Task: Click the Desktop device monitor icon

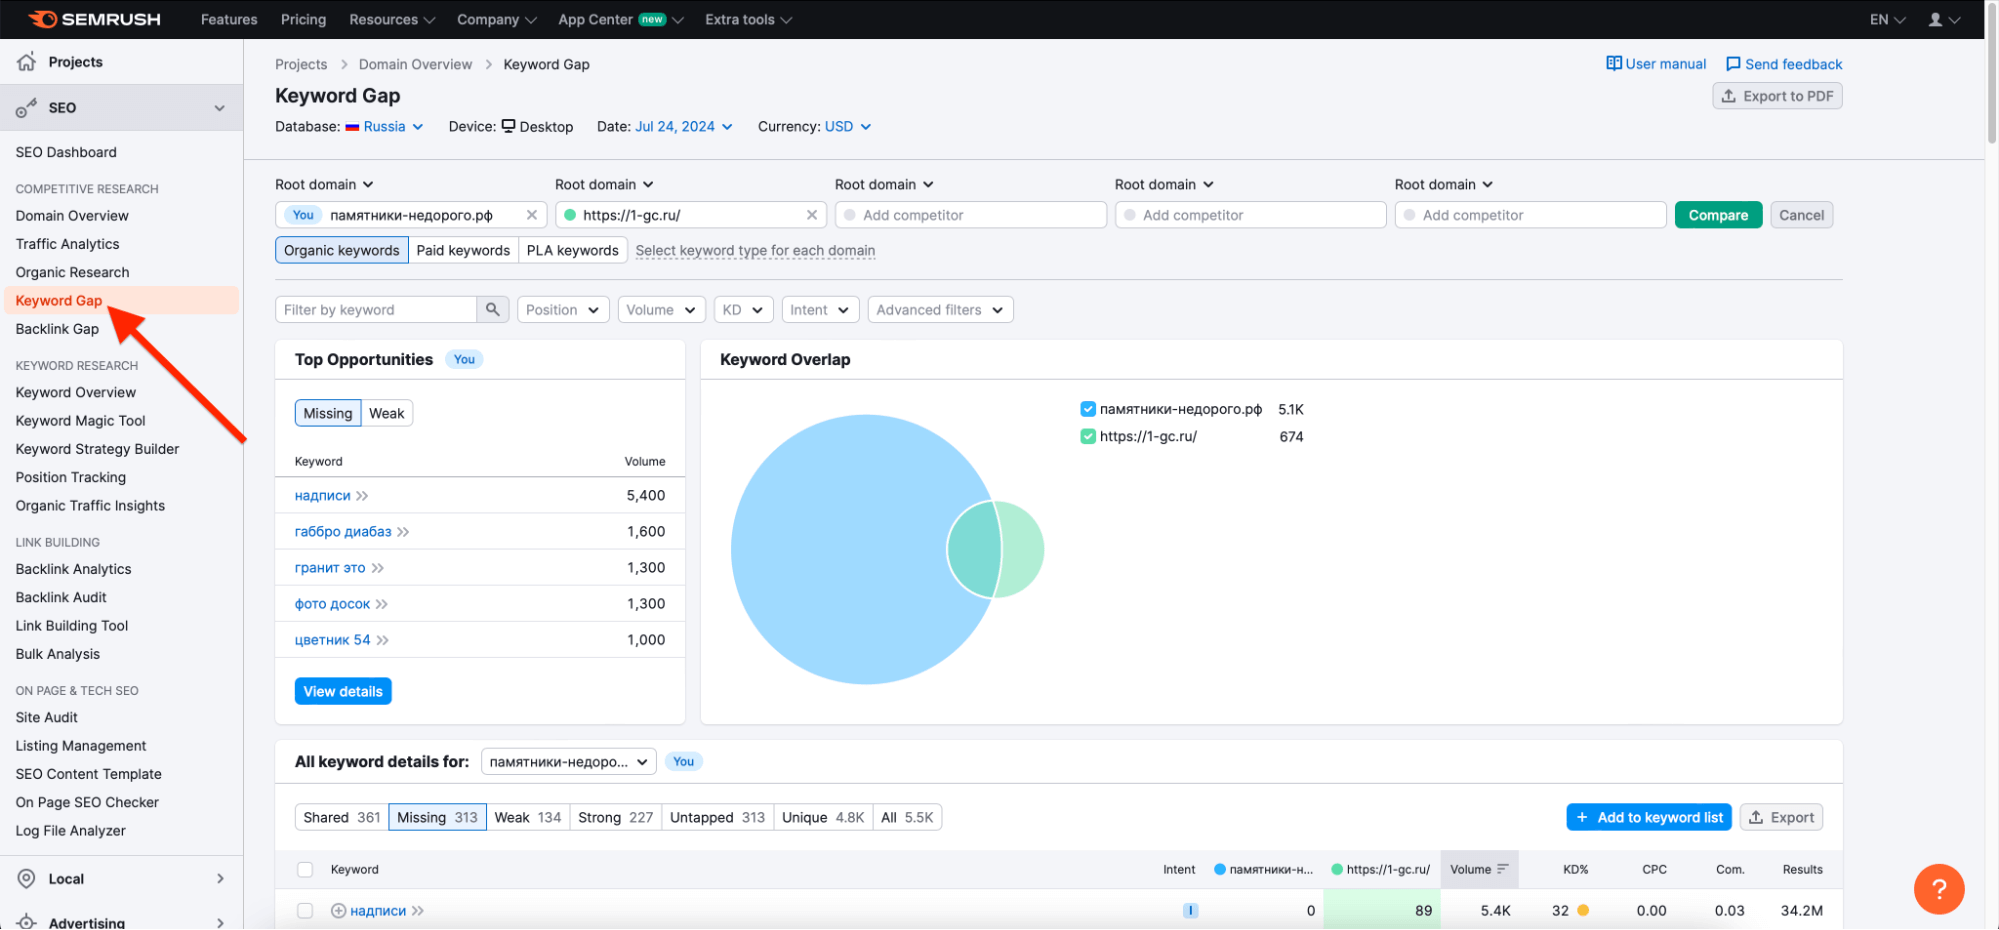Action: (508, 126)
